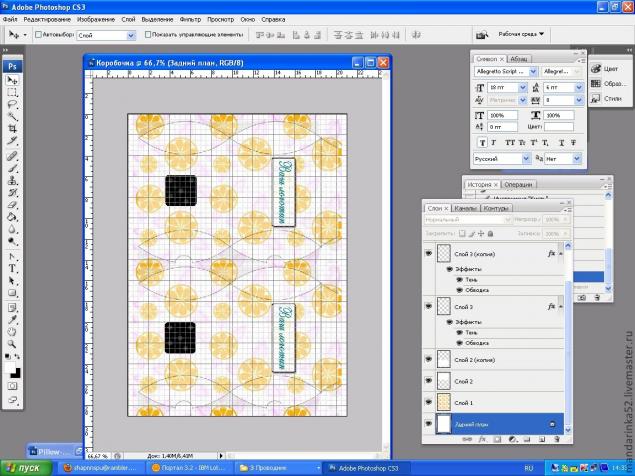Select the Slice tool

coord(13,141)
